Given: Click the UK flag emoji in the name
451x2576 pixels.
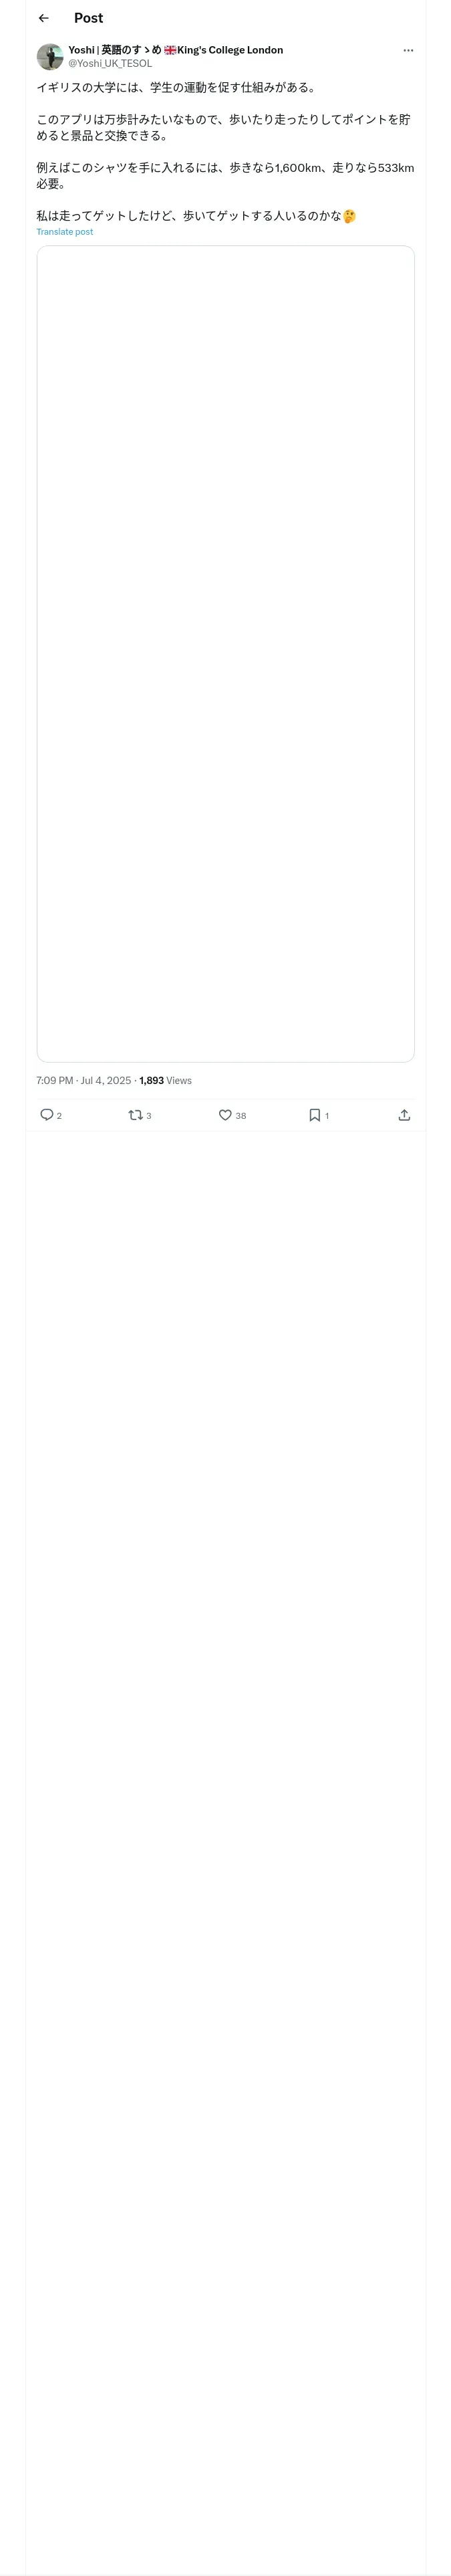Looking at the screenshot, I should 170,50.
